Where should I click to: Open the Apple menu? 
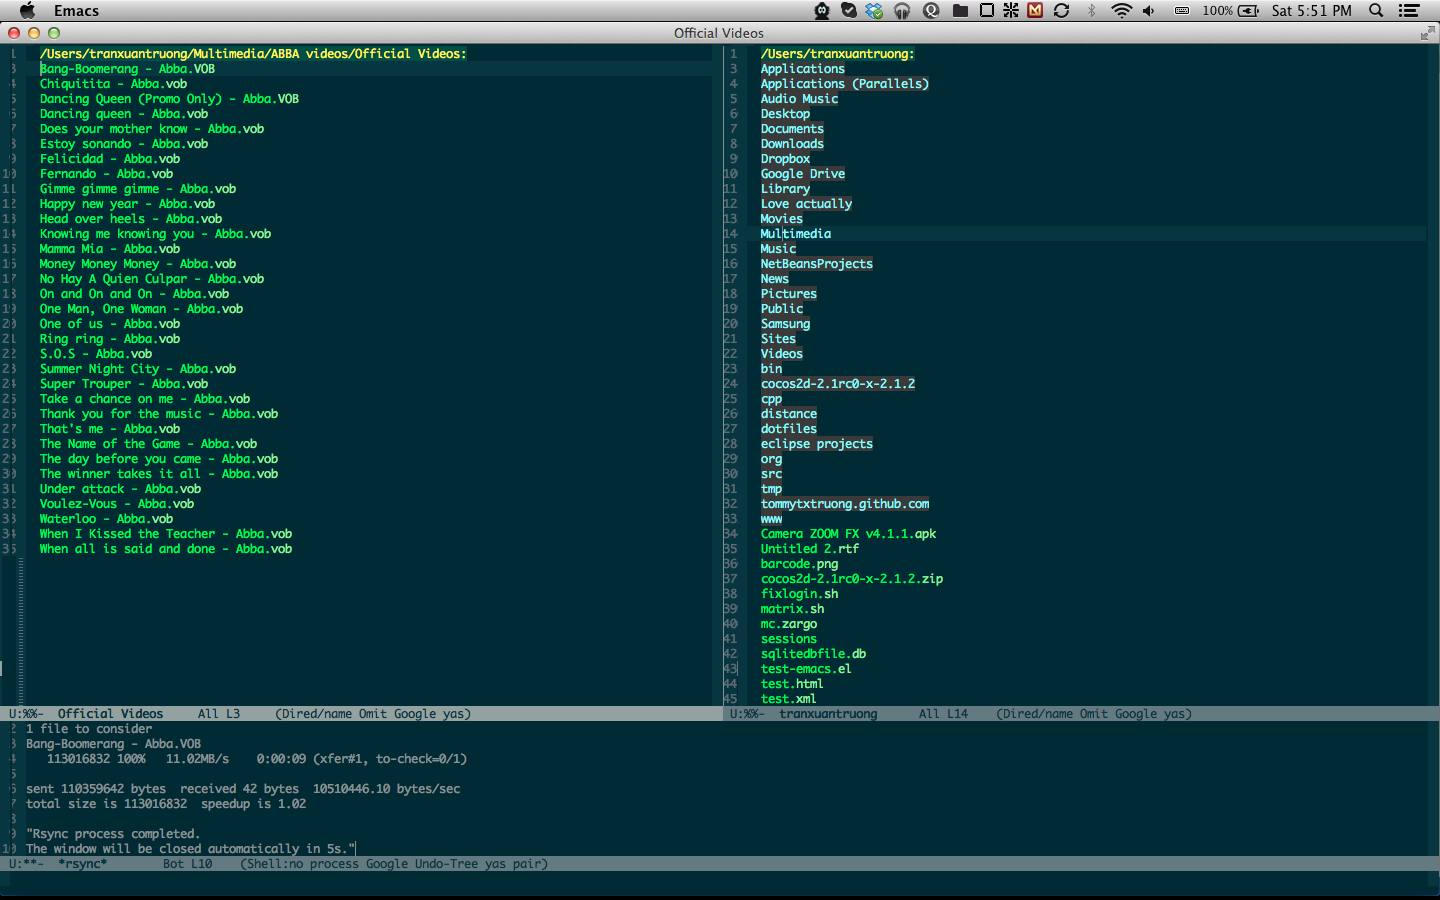coord(28,10)
